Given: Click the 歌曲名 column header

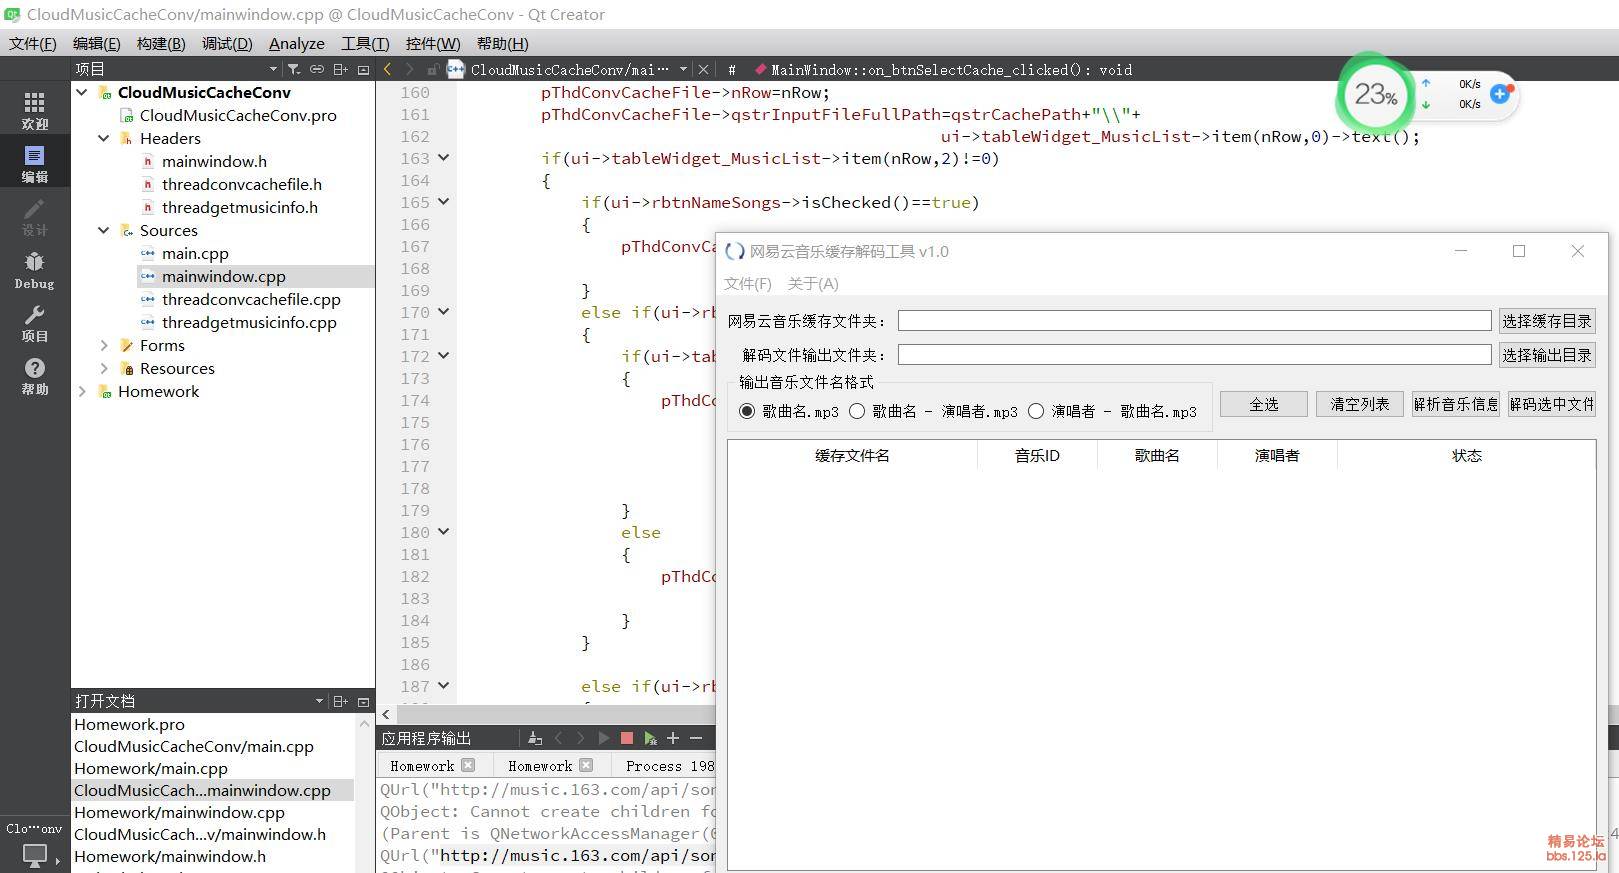Looking at the screenshot, I should click(1157, 455).
